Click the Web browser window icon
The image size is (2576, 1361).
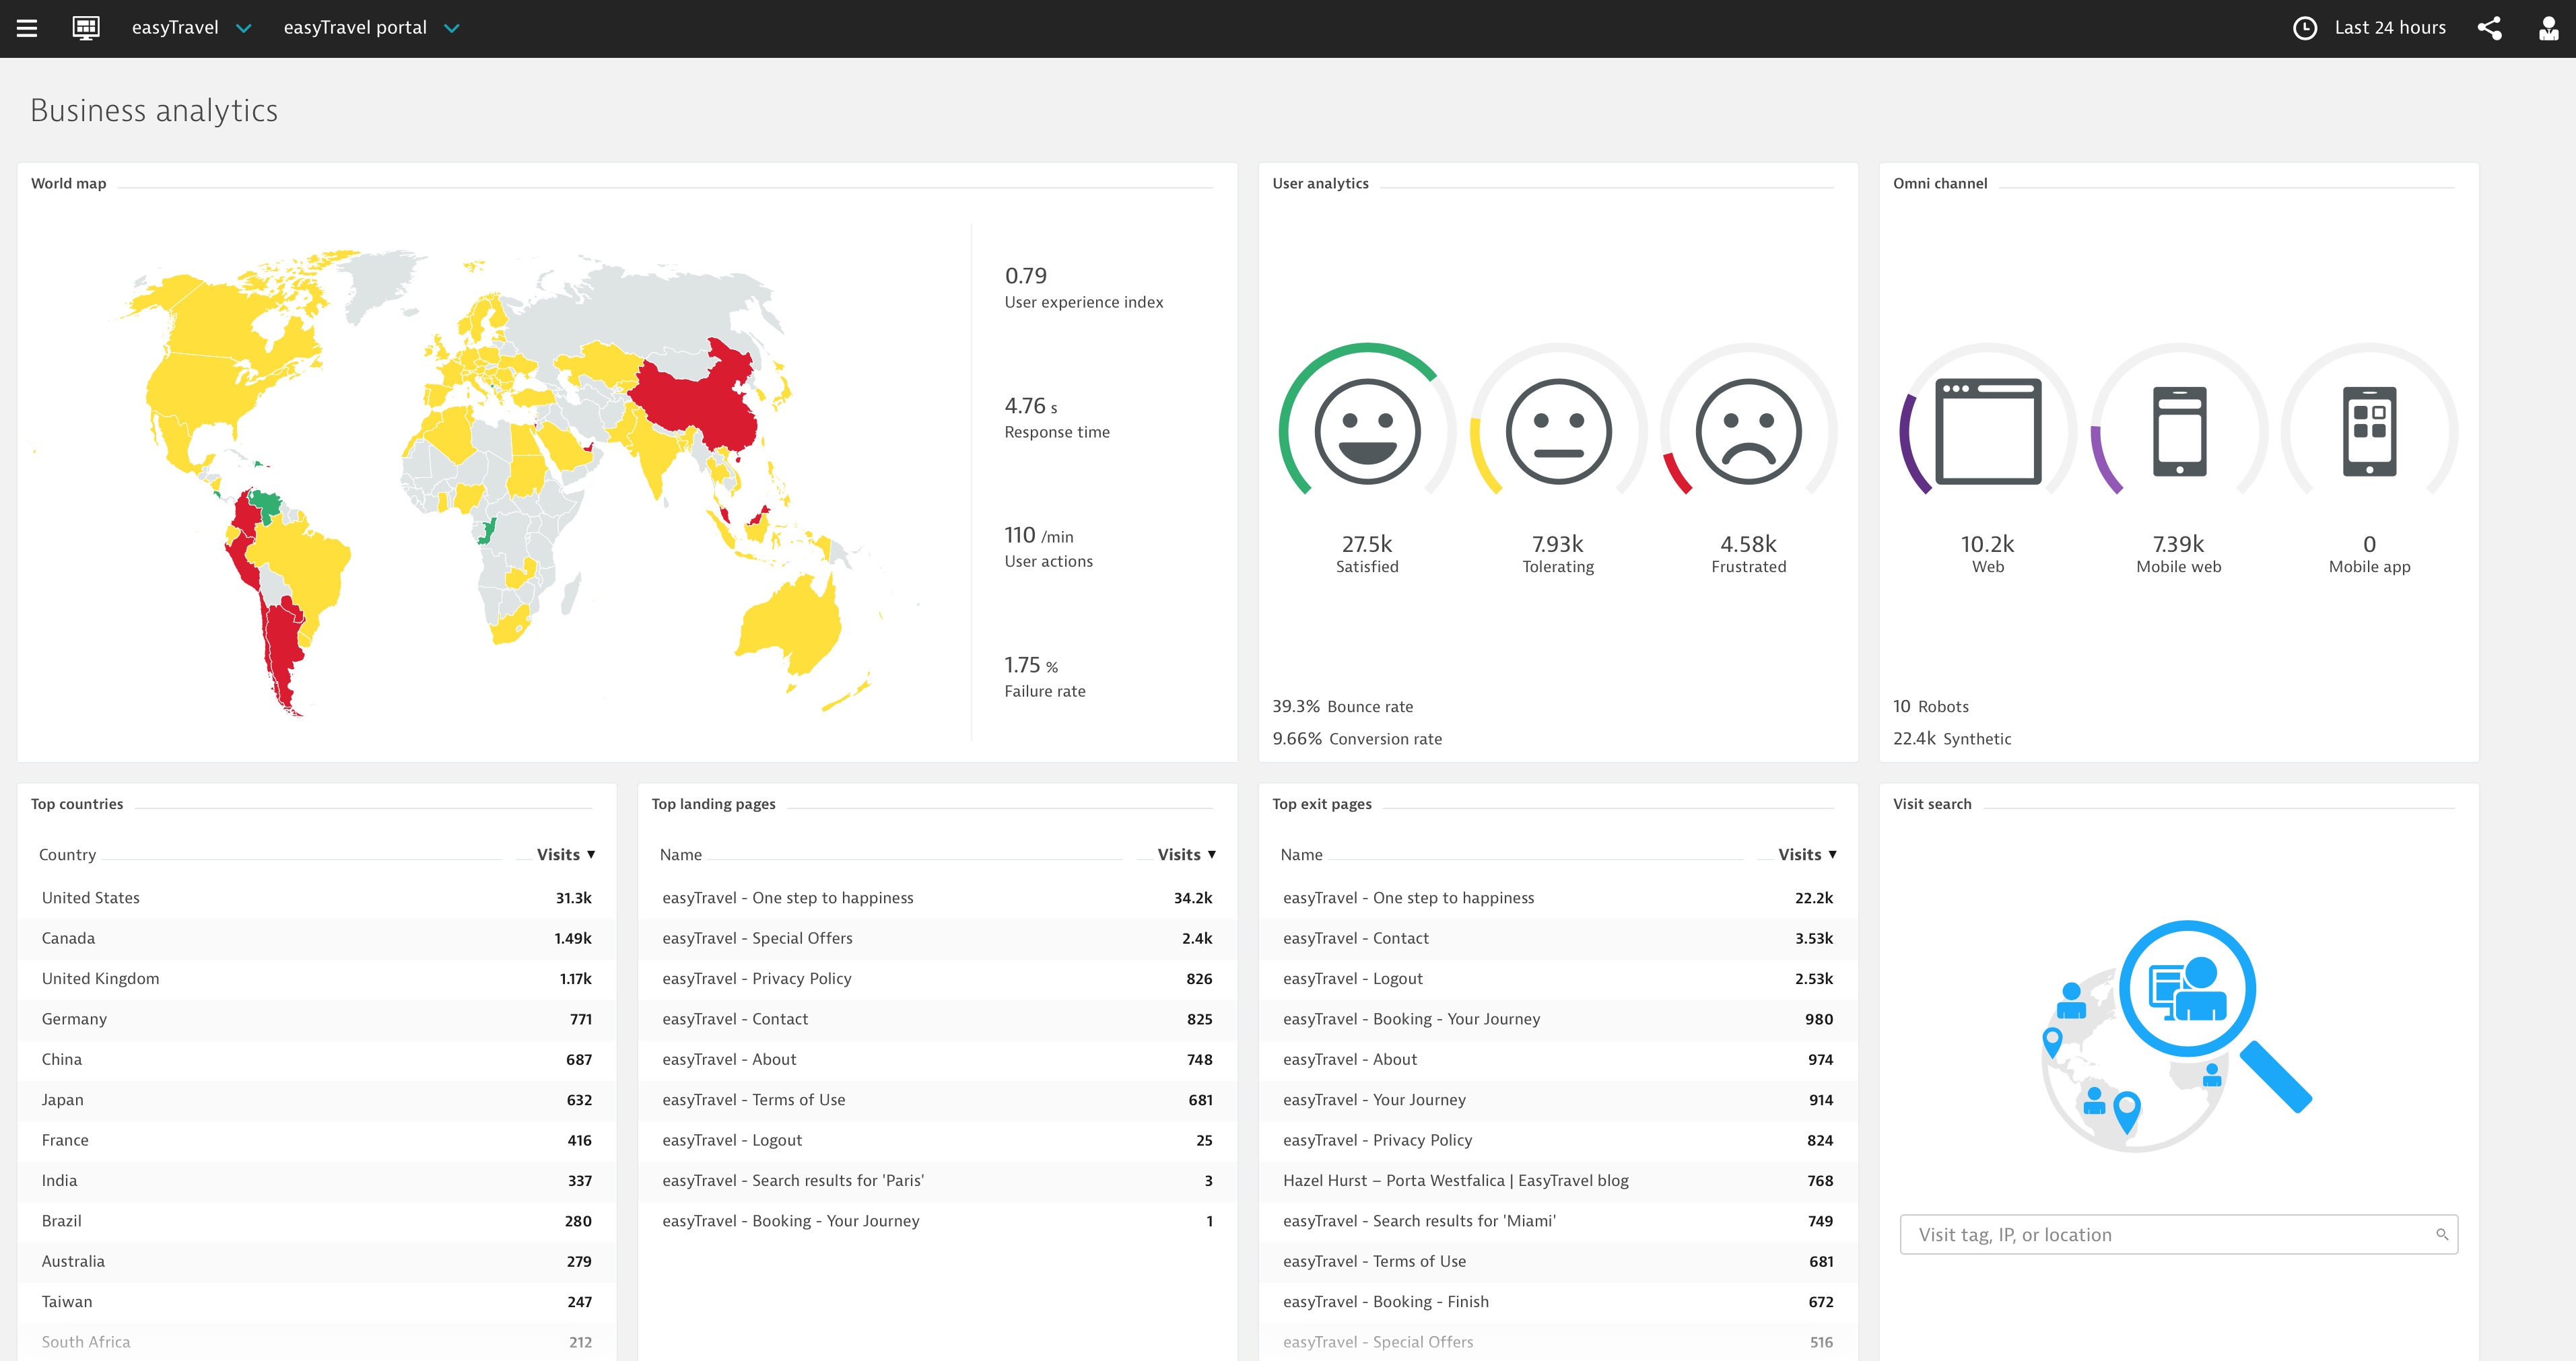(1988, 431)
